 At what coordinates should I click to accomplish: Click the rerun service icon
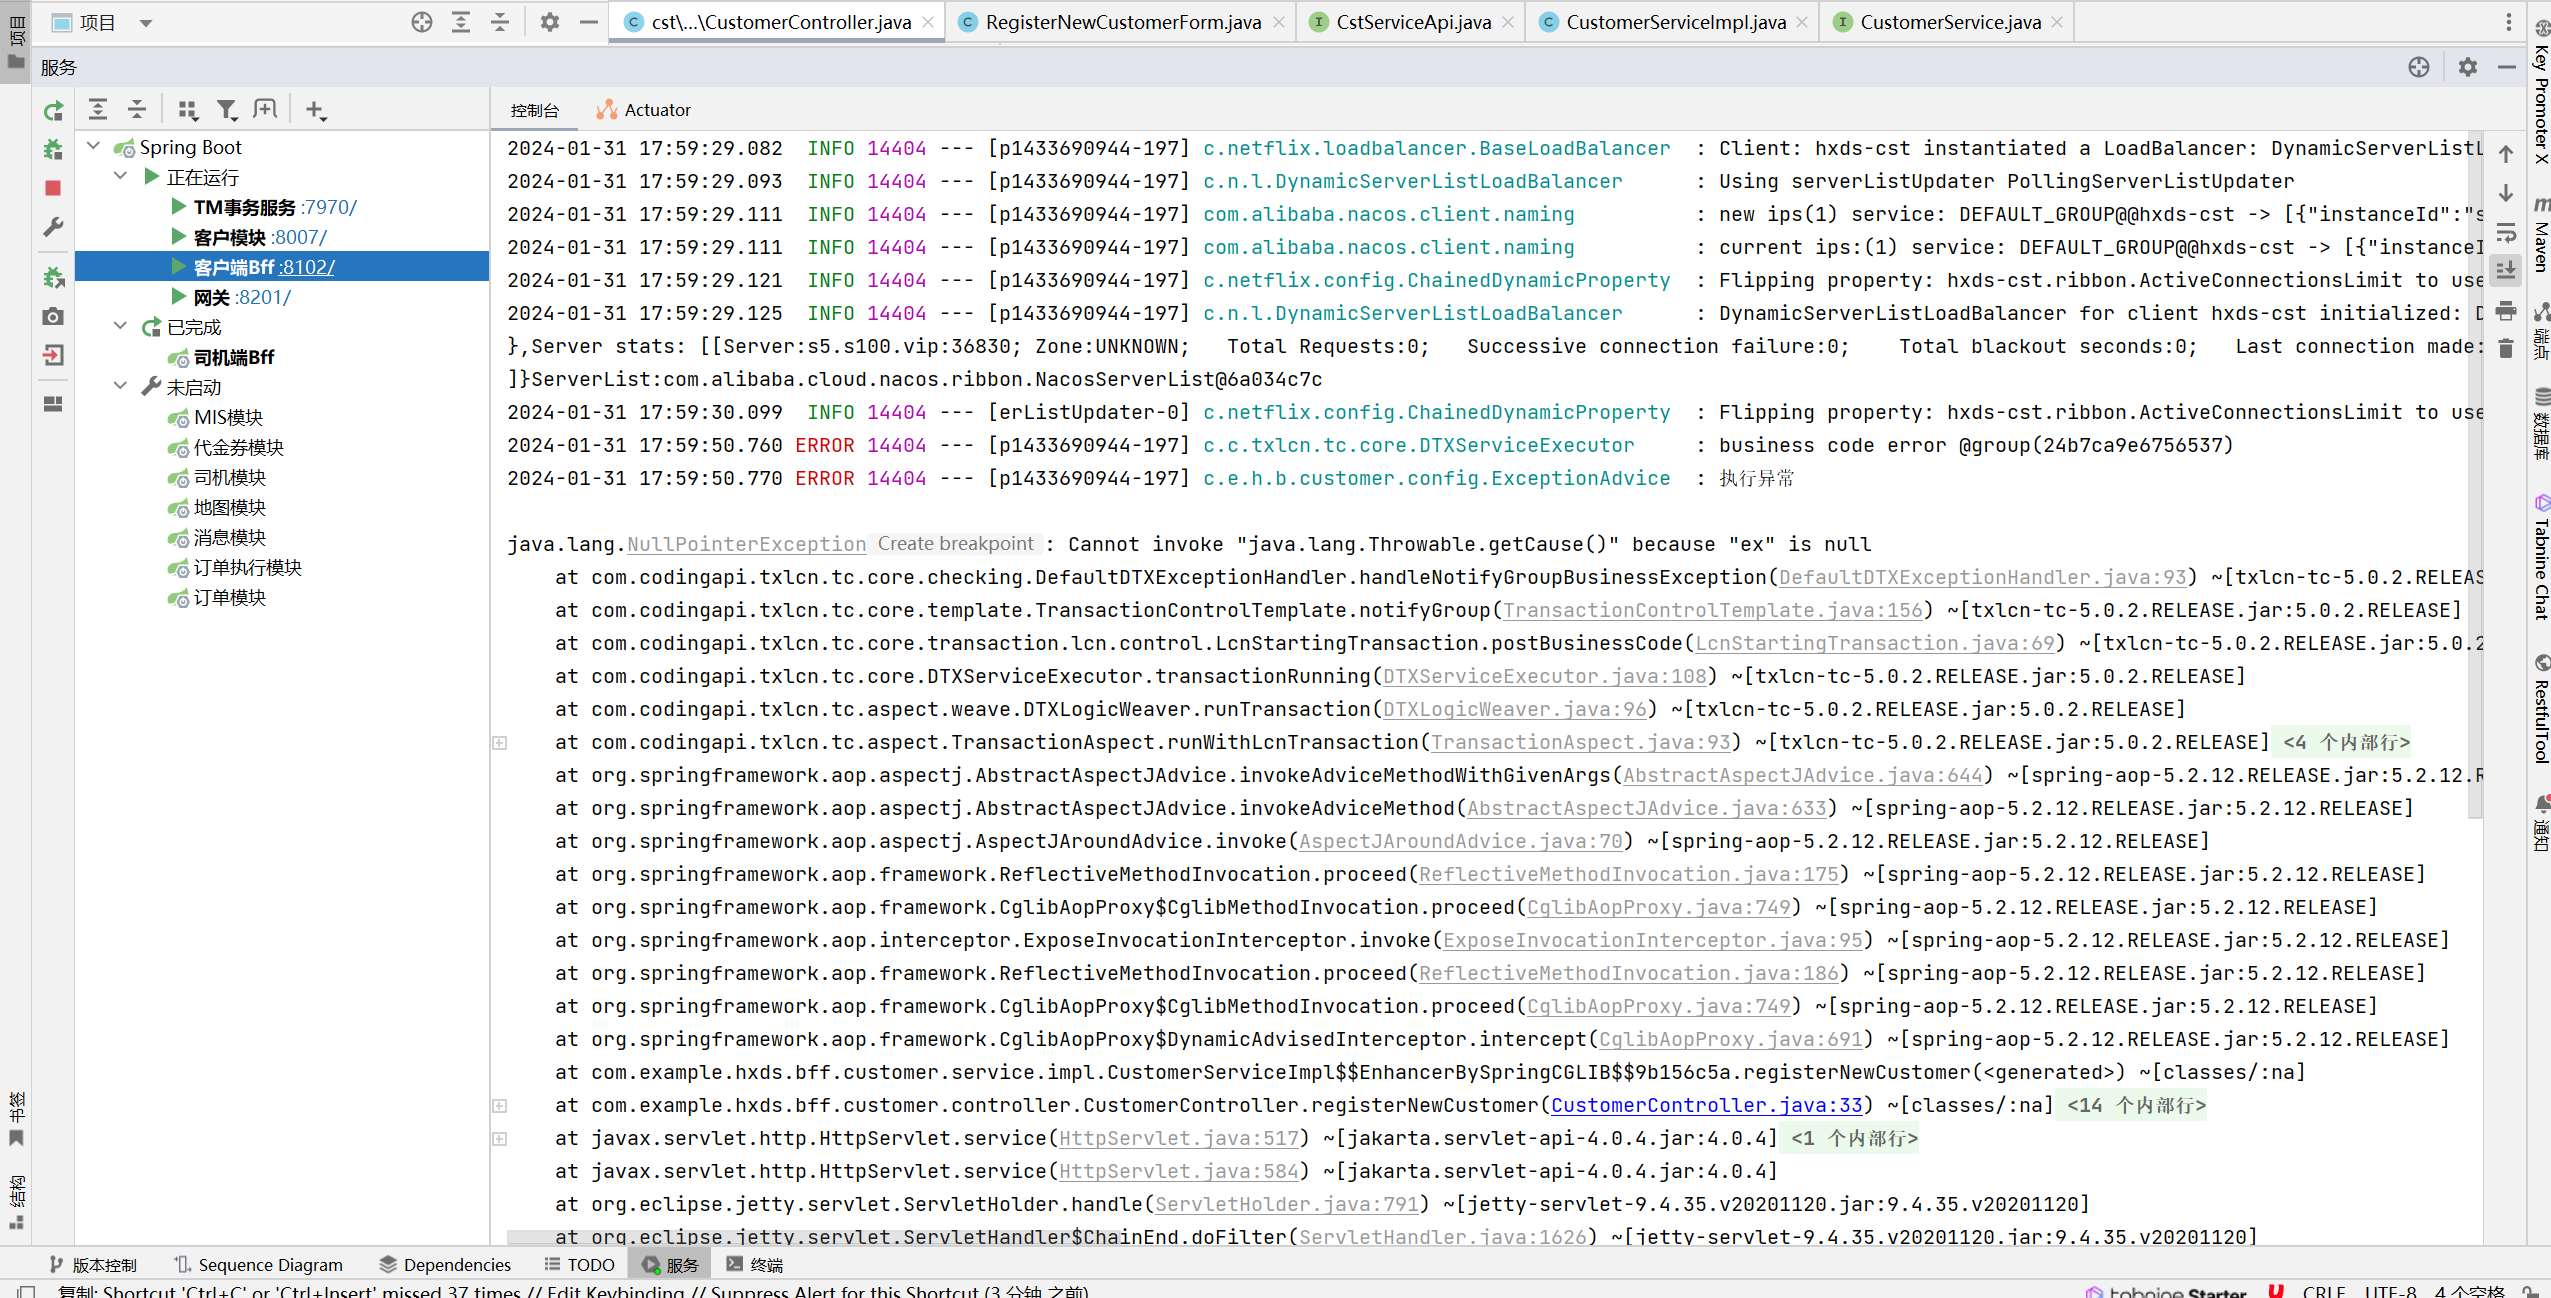point(54,111)
